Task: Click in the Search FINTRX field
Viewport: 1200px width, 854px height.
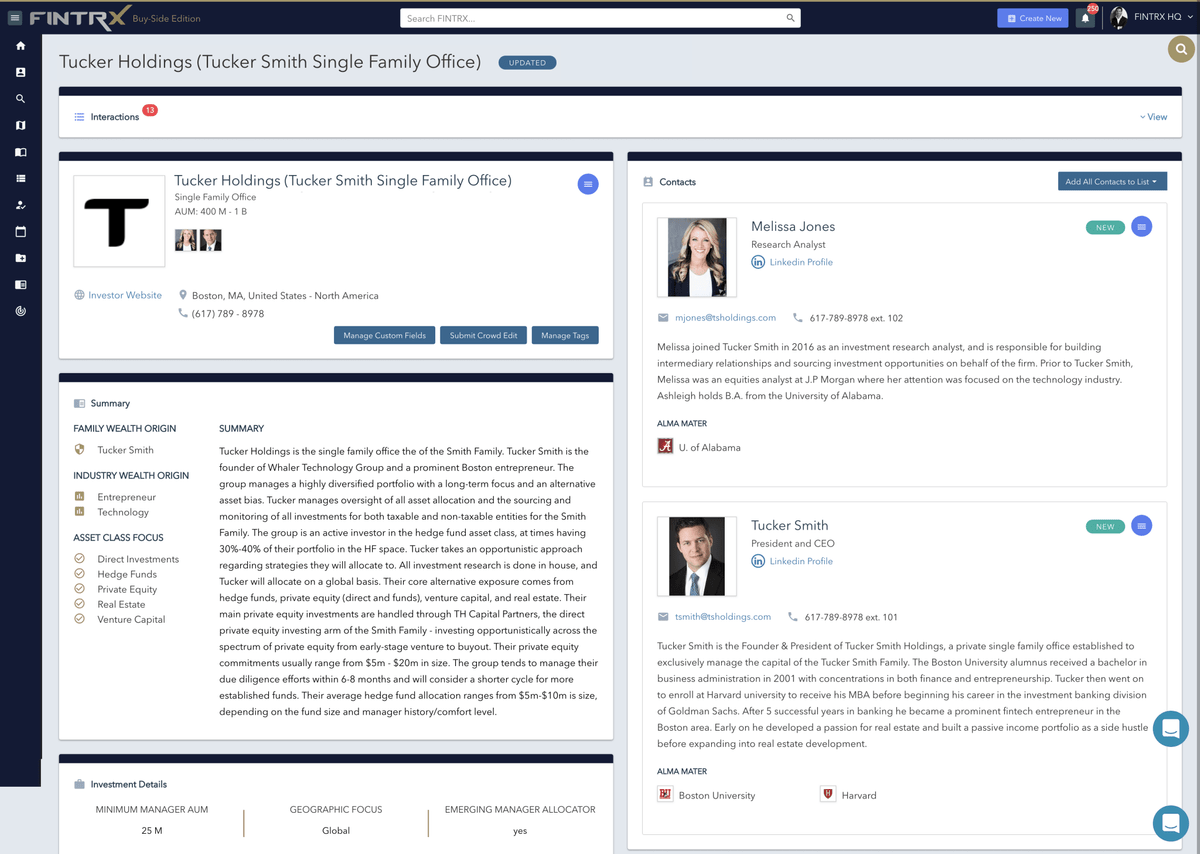Action: click(x=590, y=18)
